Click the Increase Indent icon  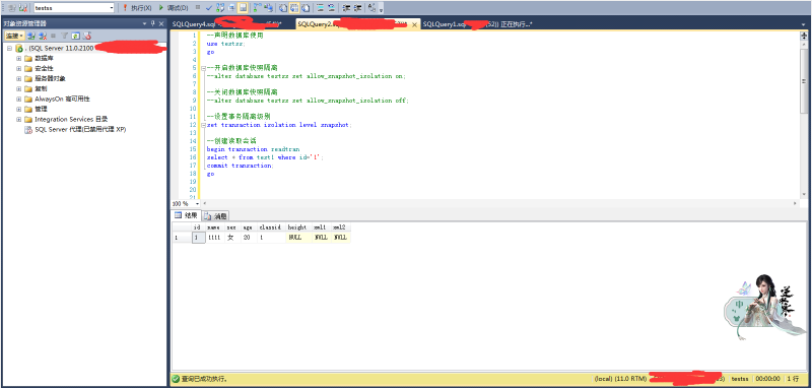pyautogui.click(x=357, y=8)
